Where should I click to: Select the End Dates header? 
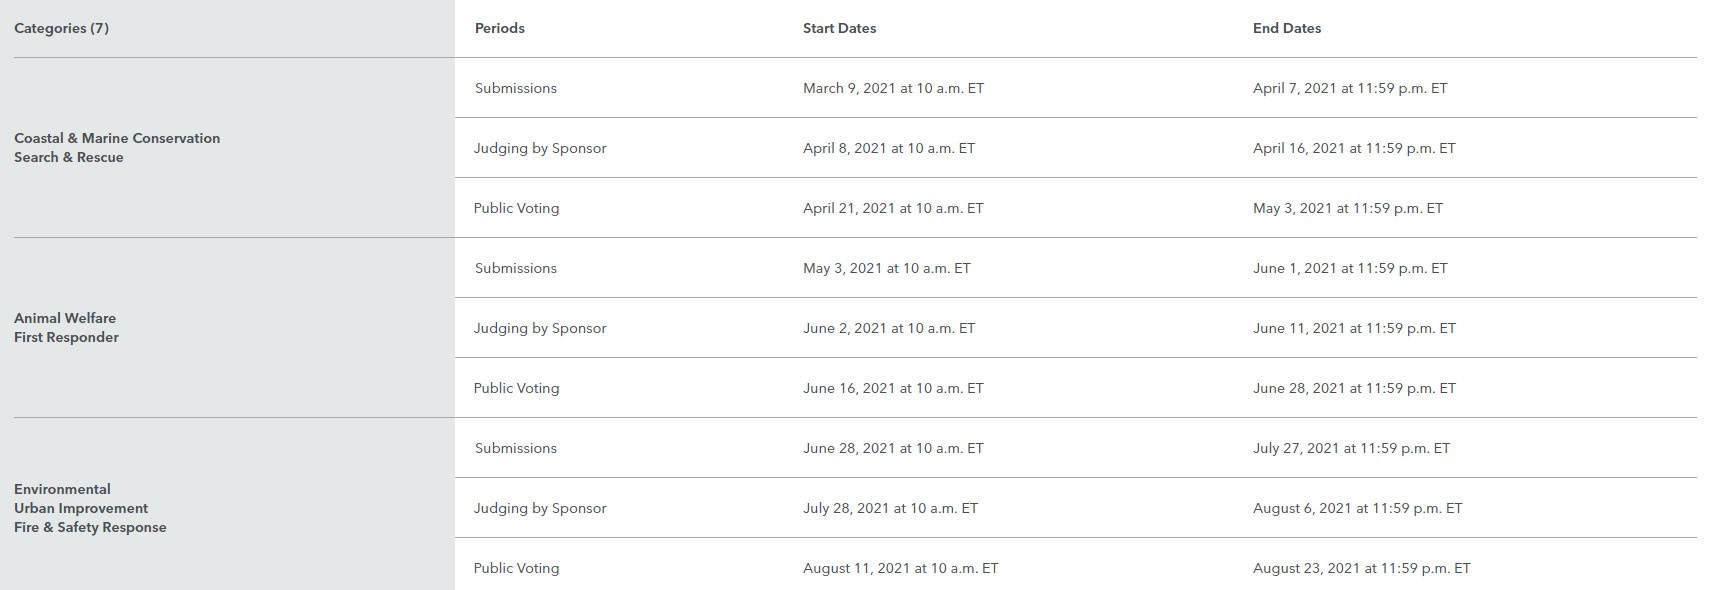[1286, 28]
